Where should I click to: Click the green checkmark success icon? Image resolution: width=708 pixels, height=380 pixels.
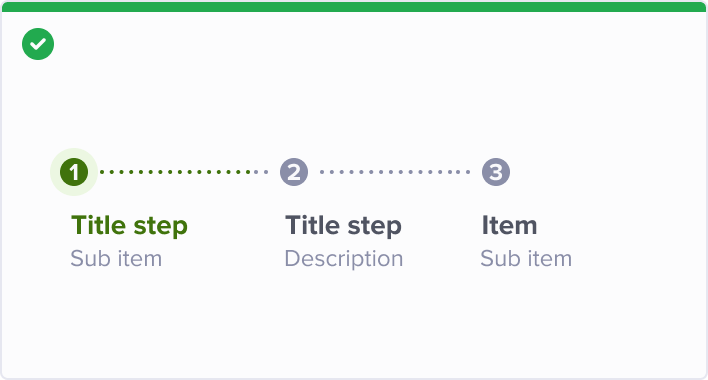38,44
